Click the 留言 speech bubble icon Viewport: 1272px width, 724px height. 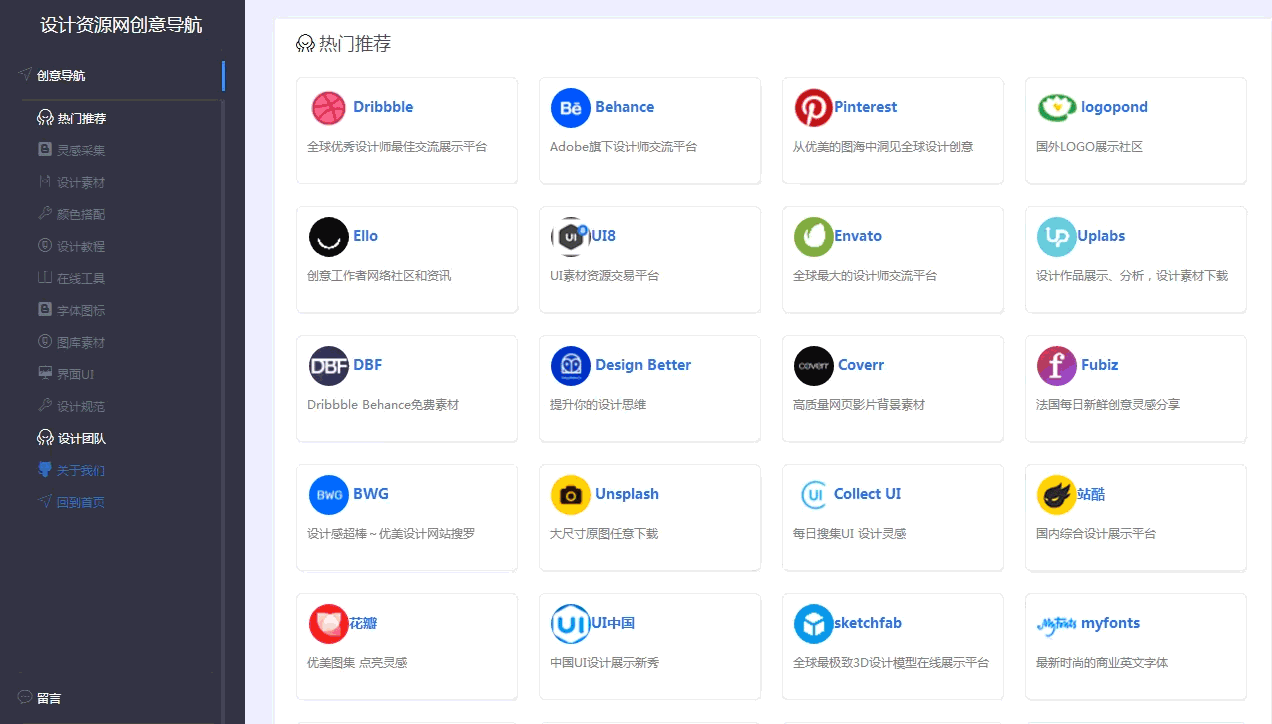pos(25,697)
